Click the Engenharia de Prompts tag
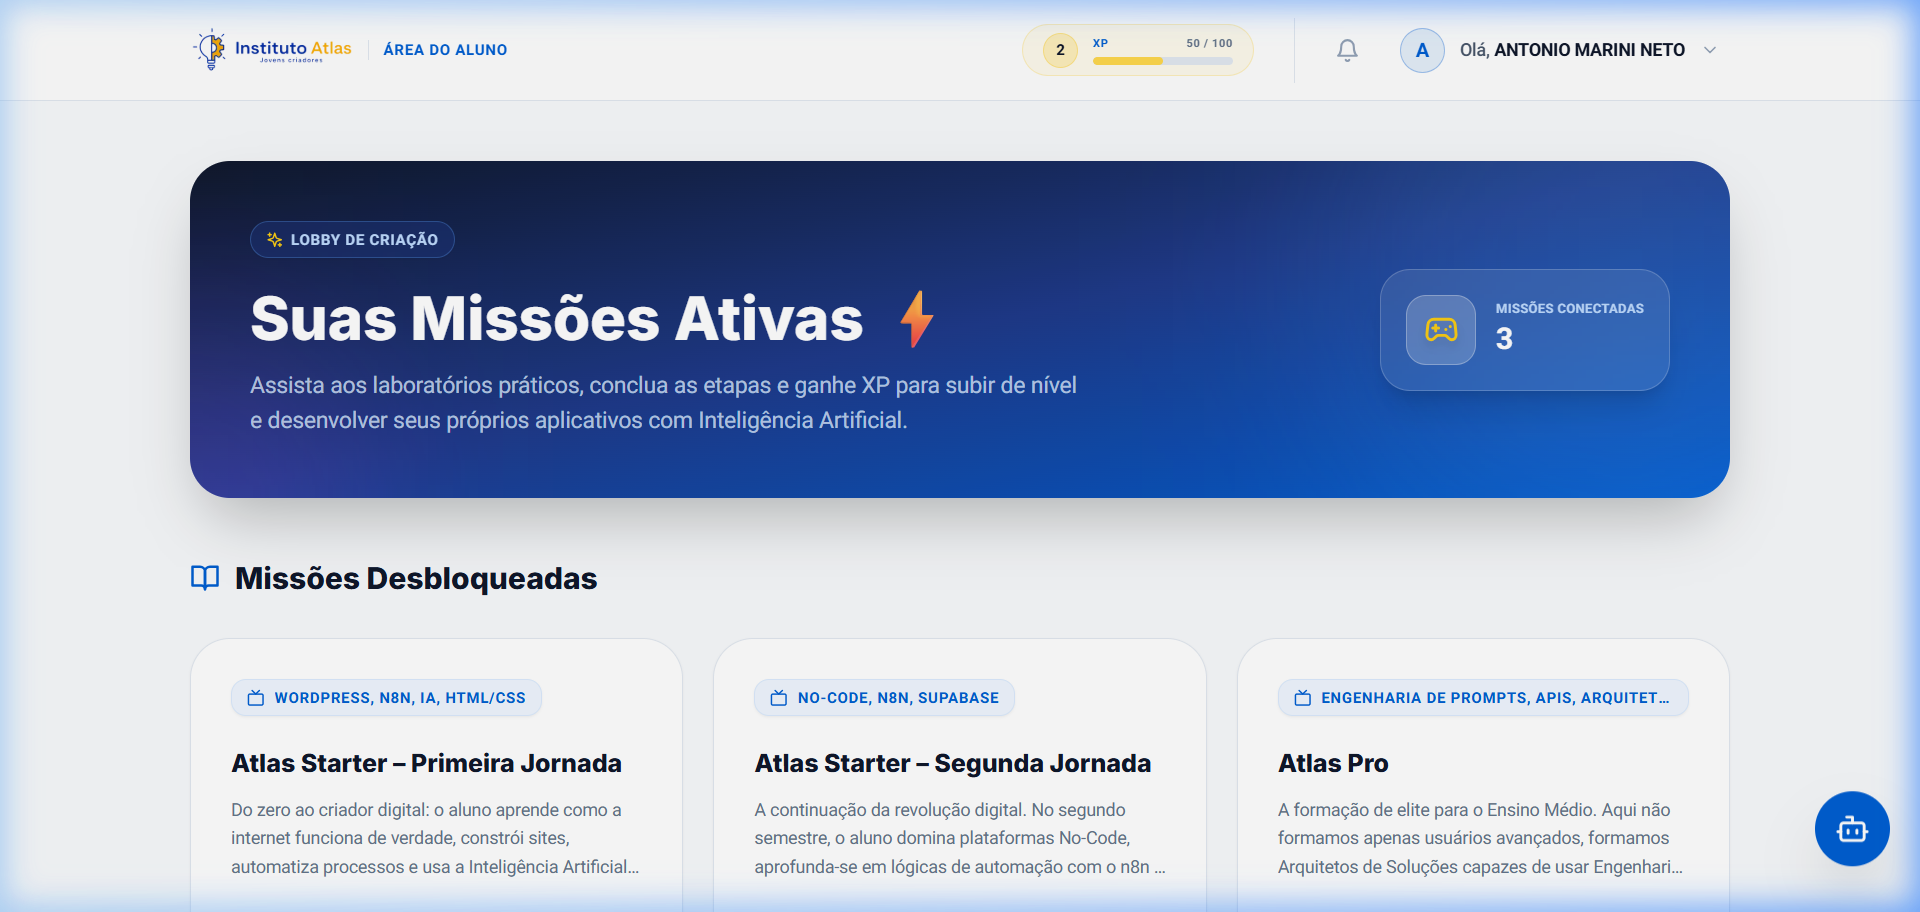This screenshot has width=1920, height=912. coord(1483,698)
